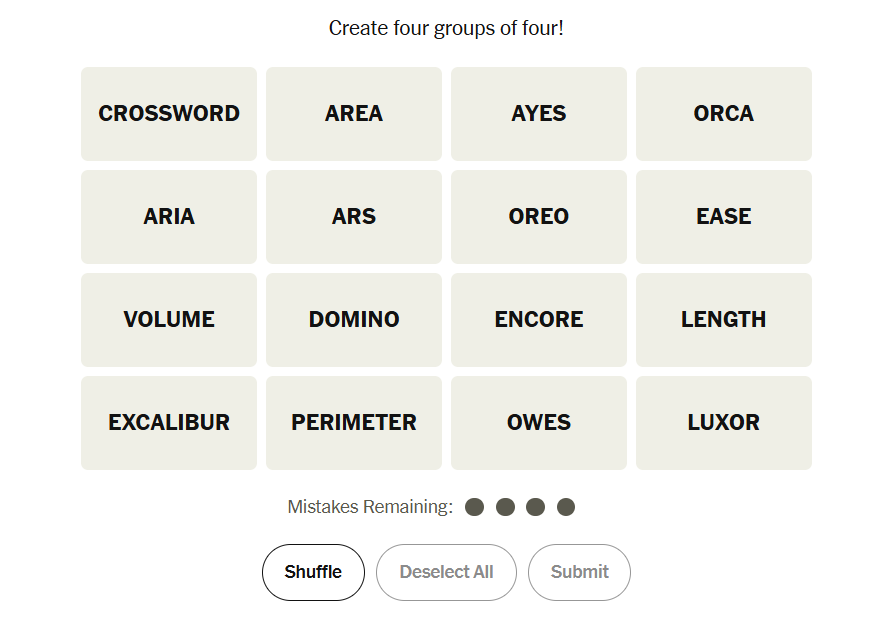The height and width of the screenshot is (626, 895).
Task: Toggle the AYES tile
Action: [x=539, y=114]
